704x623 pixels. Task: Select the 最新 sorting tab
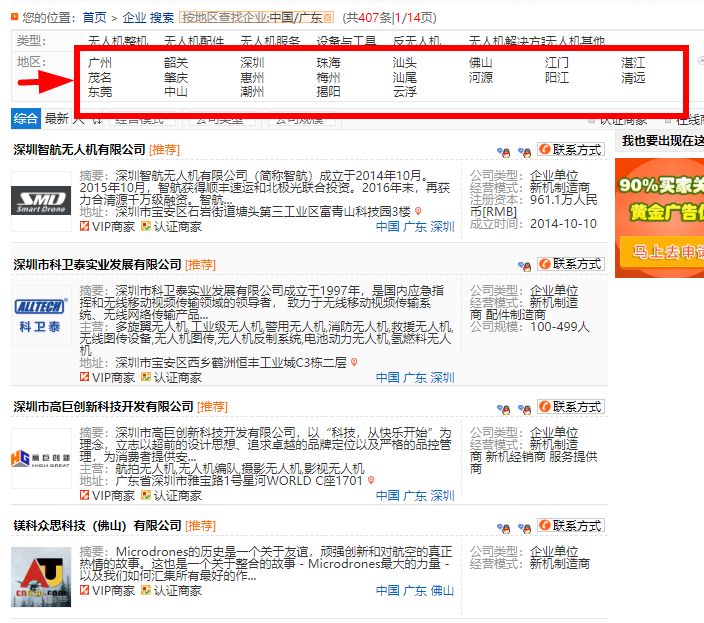pos(56,119)
